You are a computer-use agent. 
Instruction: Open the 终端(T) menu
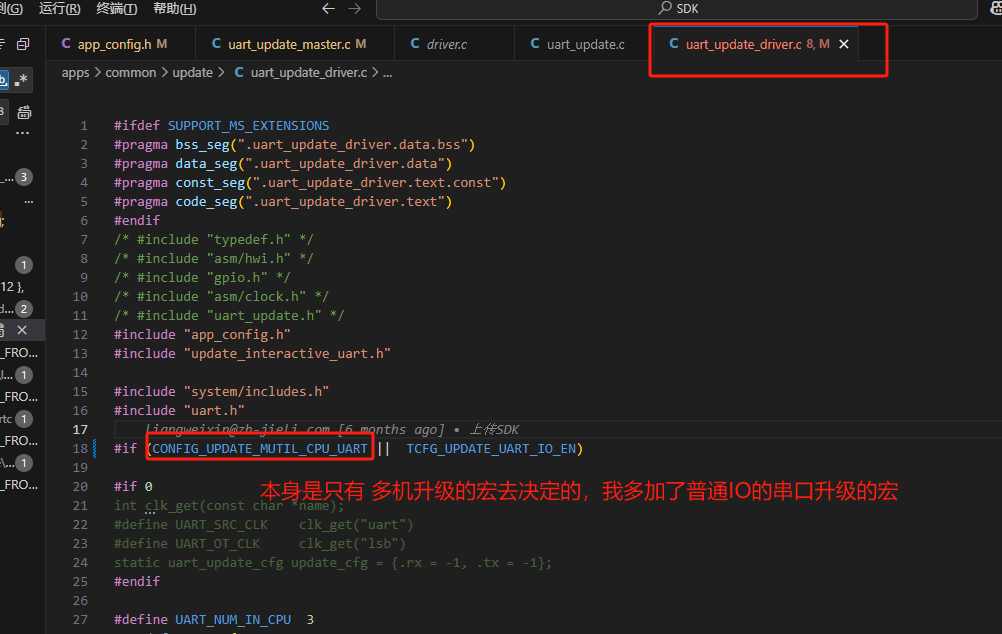click(117, 8)
